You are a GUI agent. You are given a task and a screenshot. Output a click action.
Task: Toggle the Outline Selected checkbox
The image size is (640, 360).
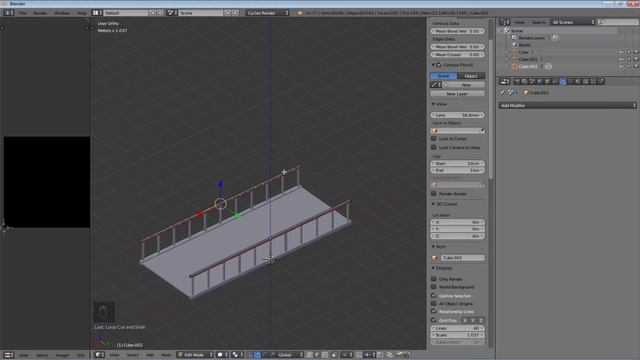click(434, 296)
